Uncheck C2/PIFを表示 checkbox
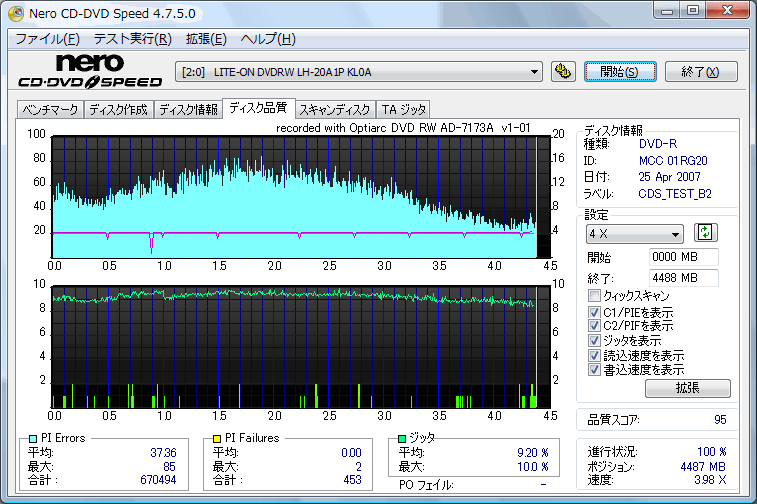 (x=594, y=325)
